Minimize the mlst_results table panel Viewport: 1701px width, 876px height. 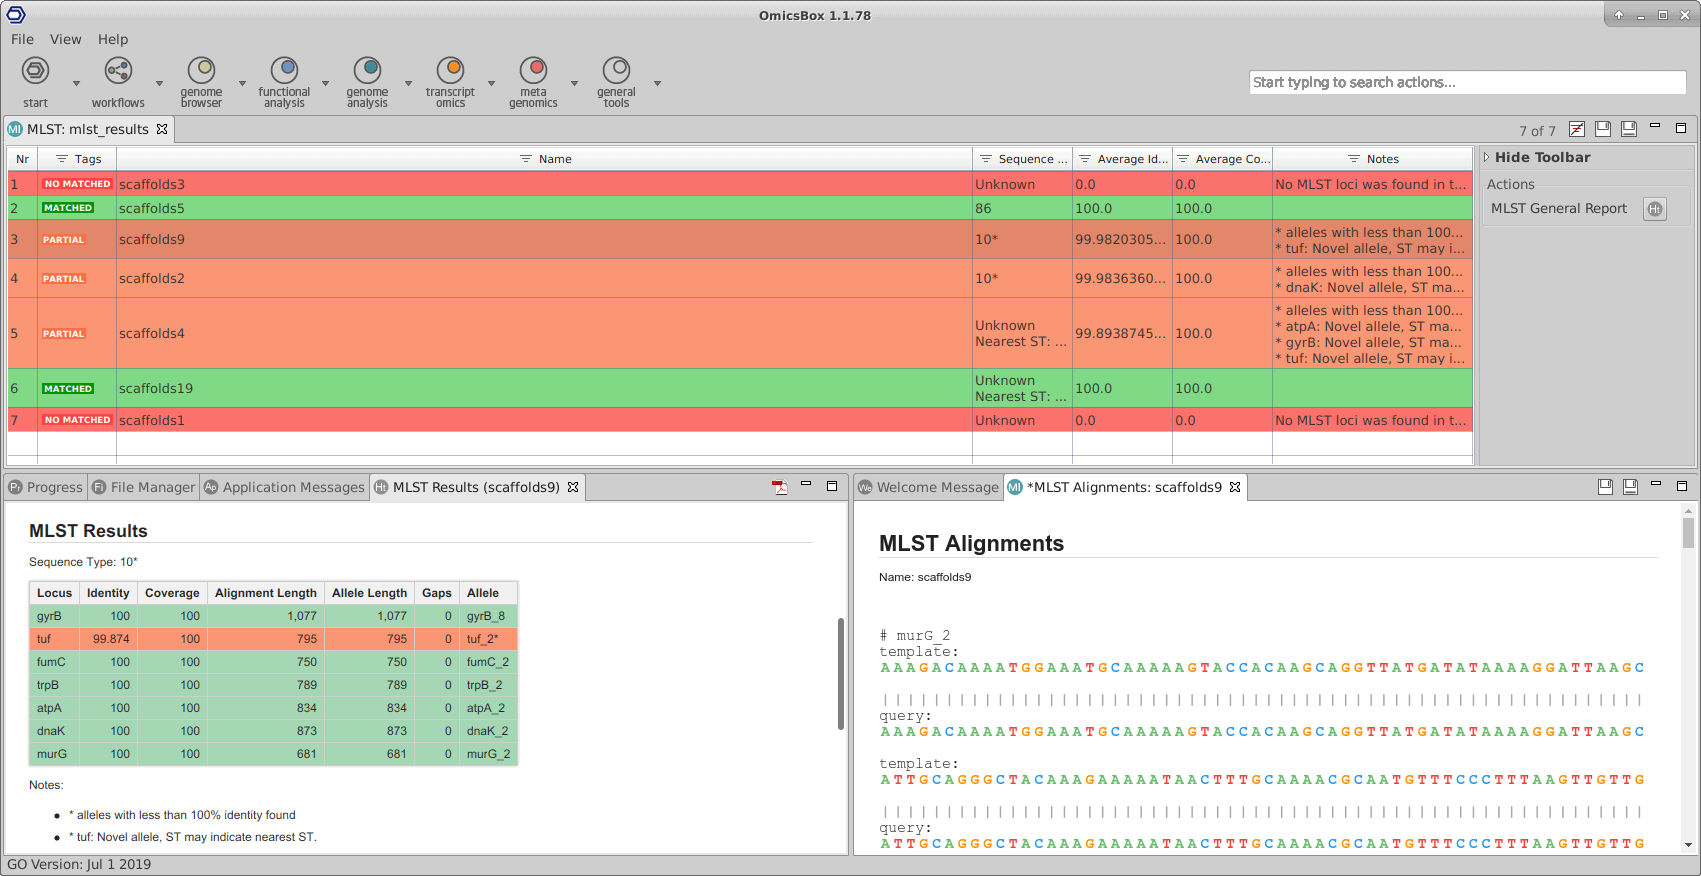click(x=1655, y=127)
